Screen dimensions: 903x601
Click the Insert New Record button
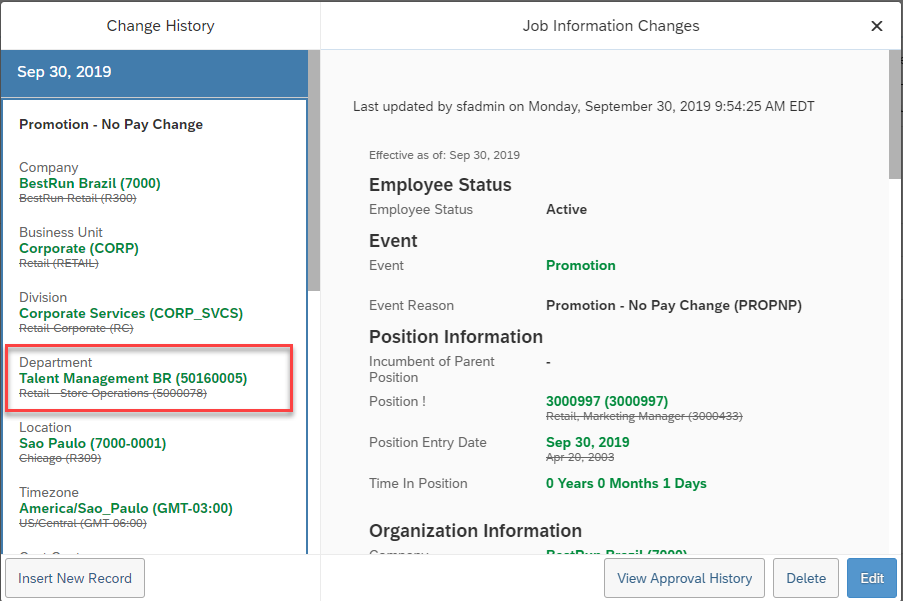point(75,578)
